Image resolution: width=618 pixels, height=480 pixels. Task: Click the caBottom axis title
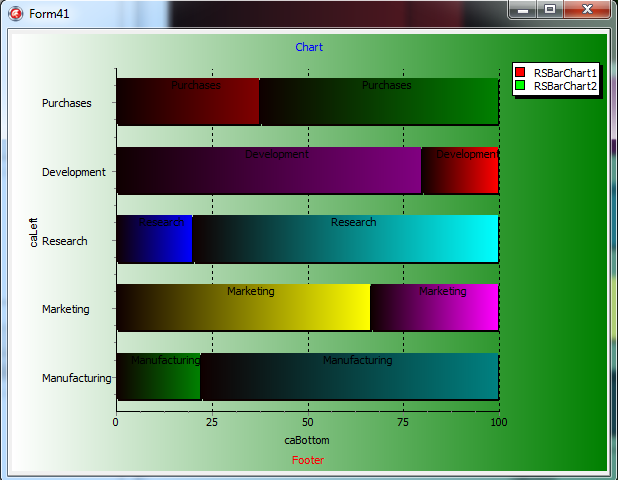point(307,440)
